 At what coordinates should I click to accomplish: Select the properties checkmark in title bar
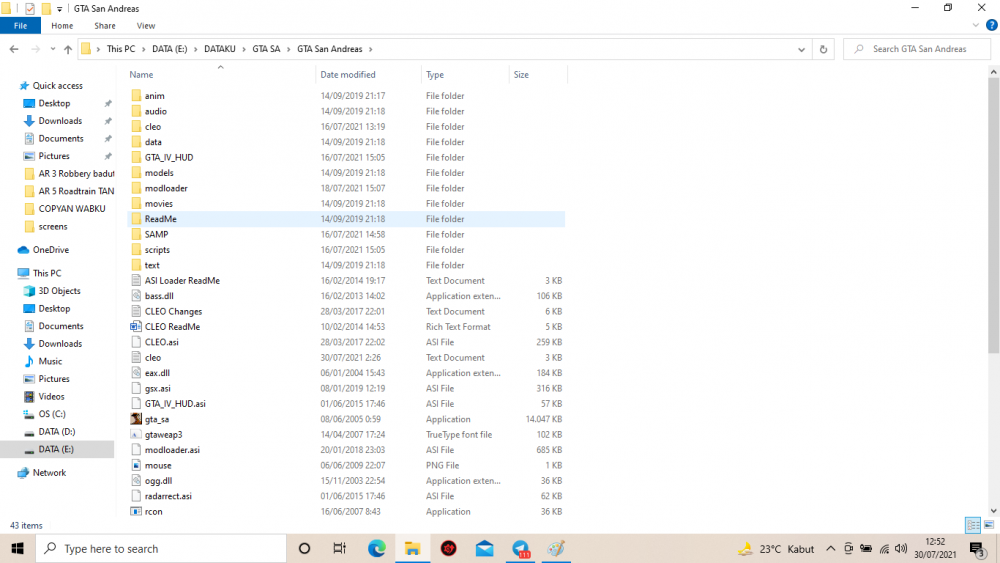(x=29, y=9)
